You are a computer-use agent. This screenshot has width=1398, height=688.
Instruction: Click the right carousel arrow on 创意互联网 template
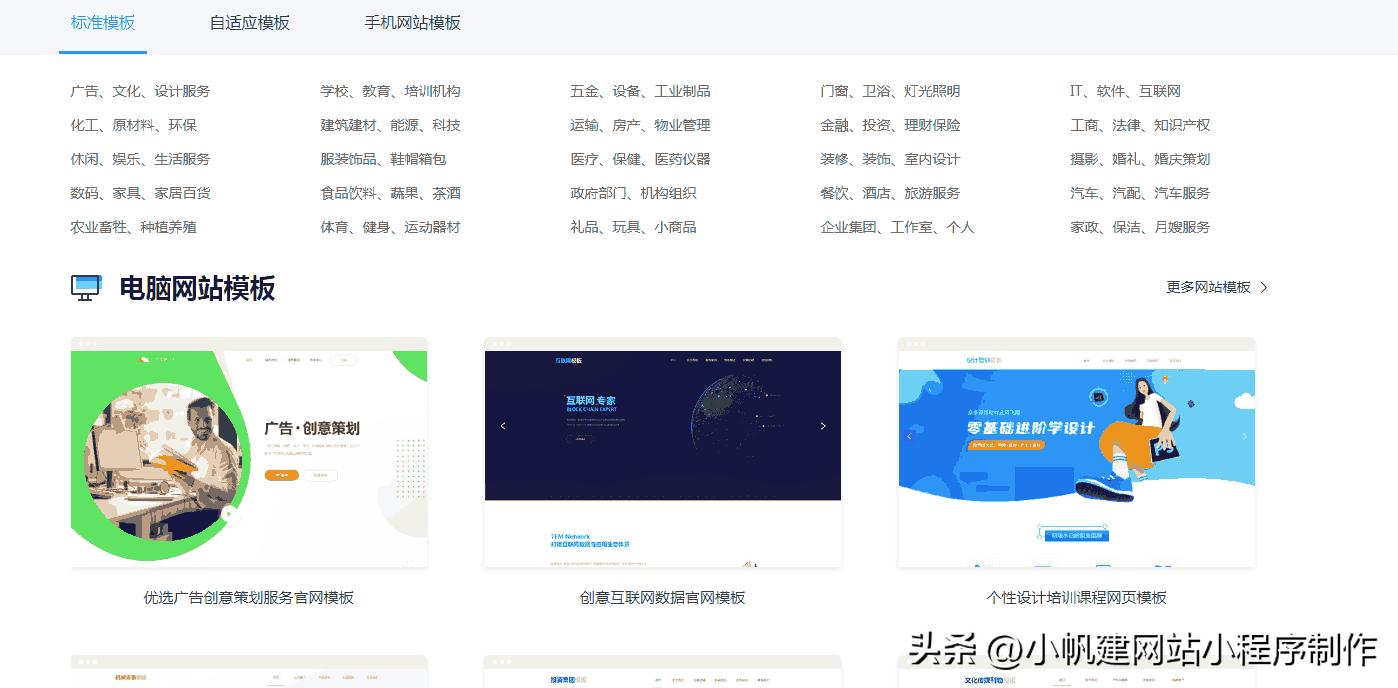(x=824, y=425)
